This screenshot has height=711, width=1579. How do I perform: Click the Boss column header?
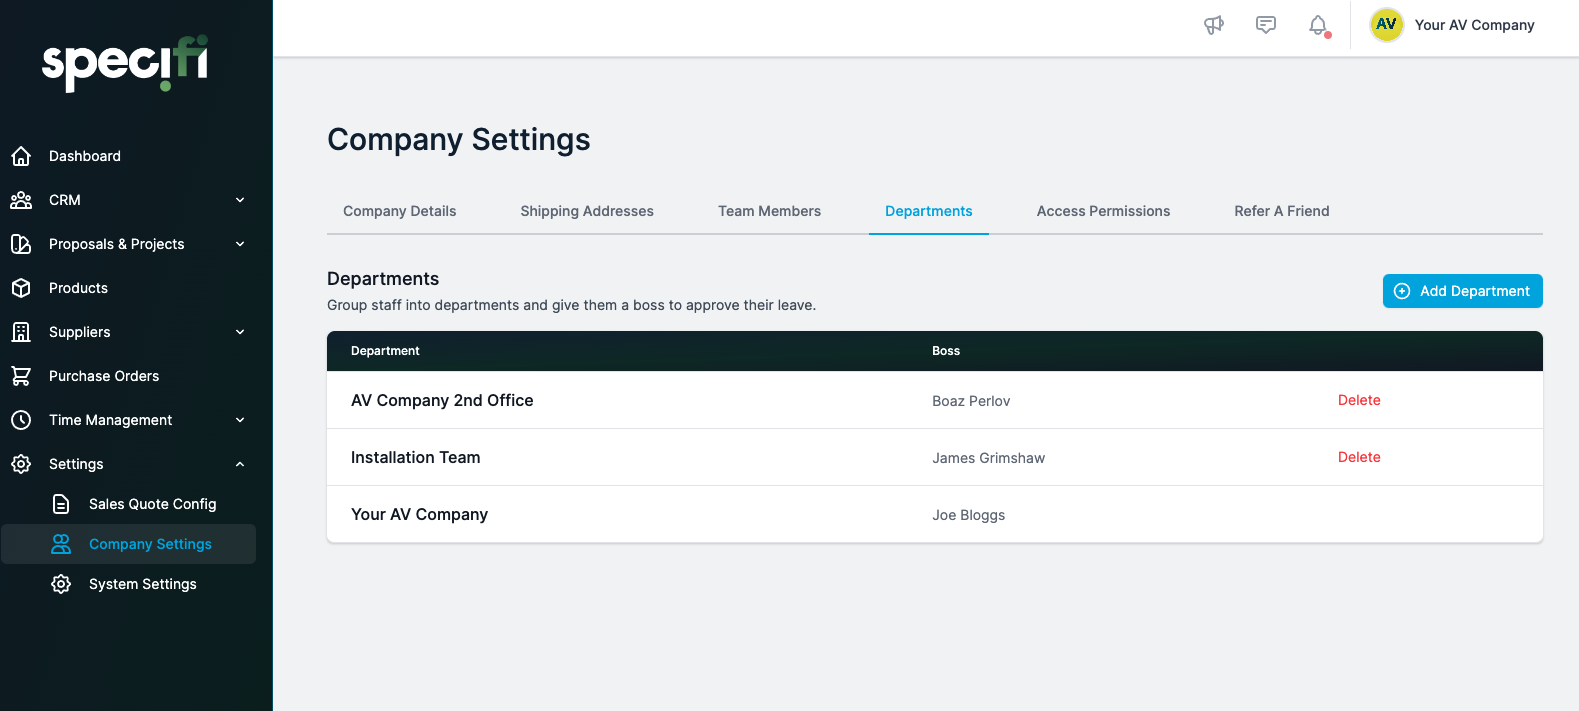(x=946, y=351)
